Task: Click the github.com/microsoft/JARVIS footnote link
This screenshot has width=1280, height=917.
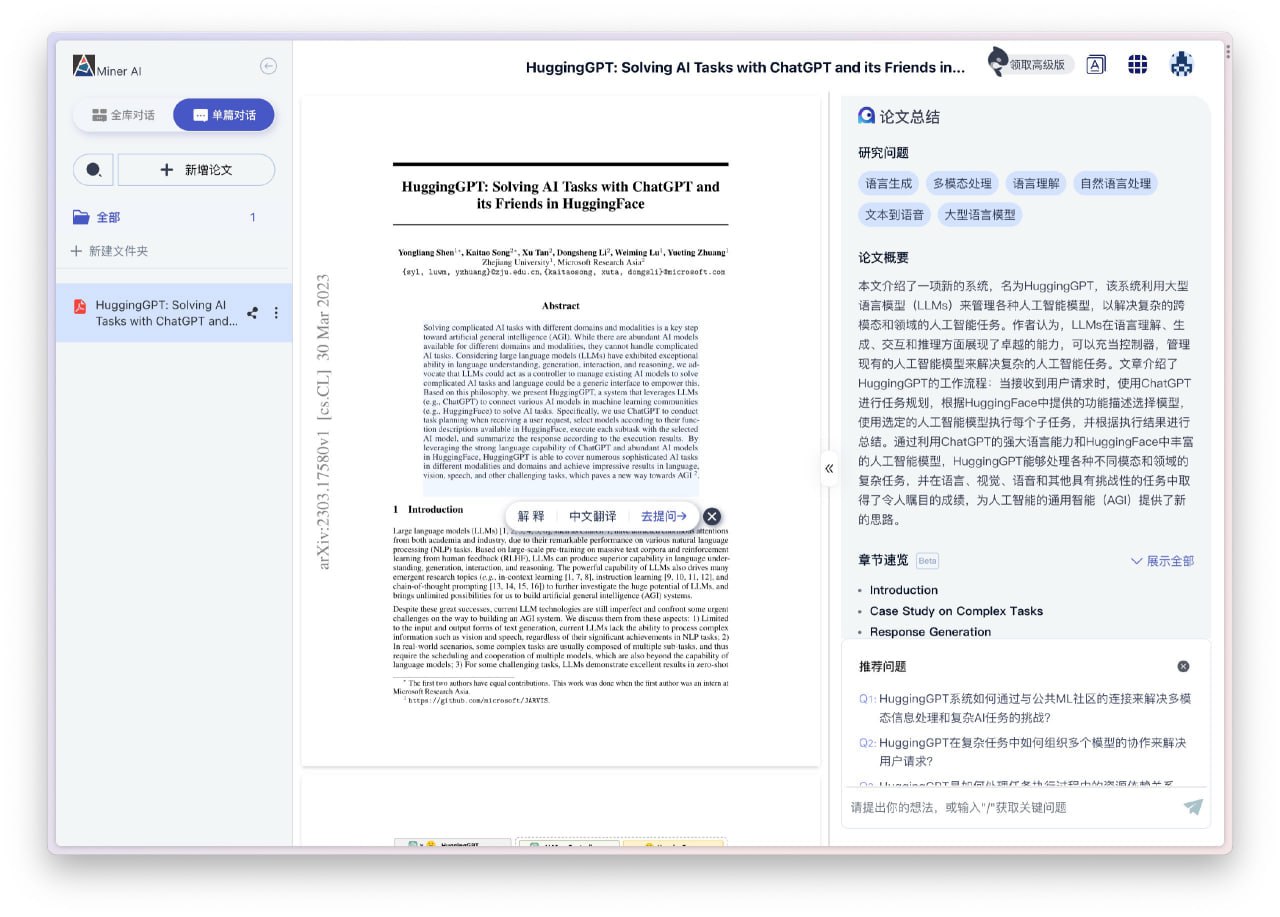Action: pos(478,701)
